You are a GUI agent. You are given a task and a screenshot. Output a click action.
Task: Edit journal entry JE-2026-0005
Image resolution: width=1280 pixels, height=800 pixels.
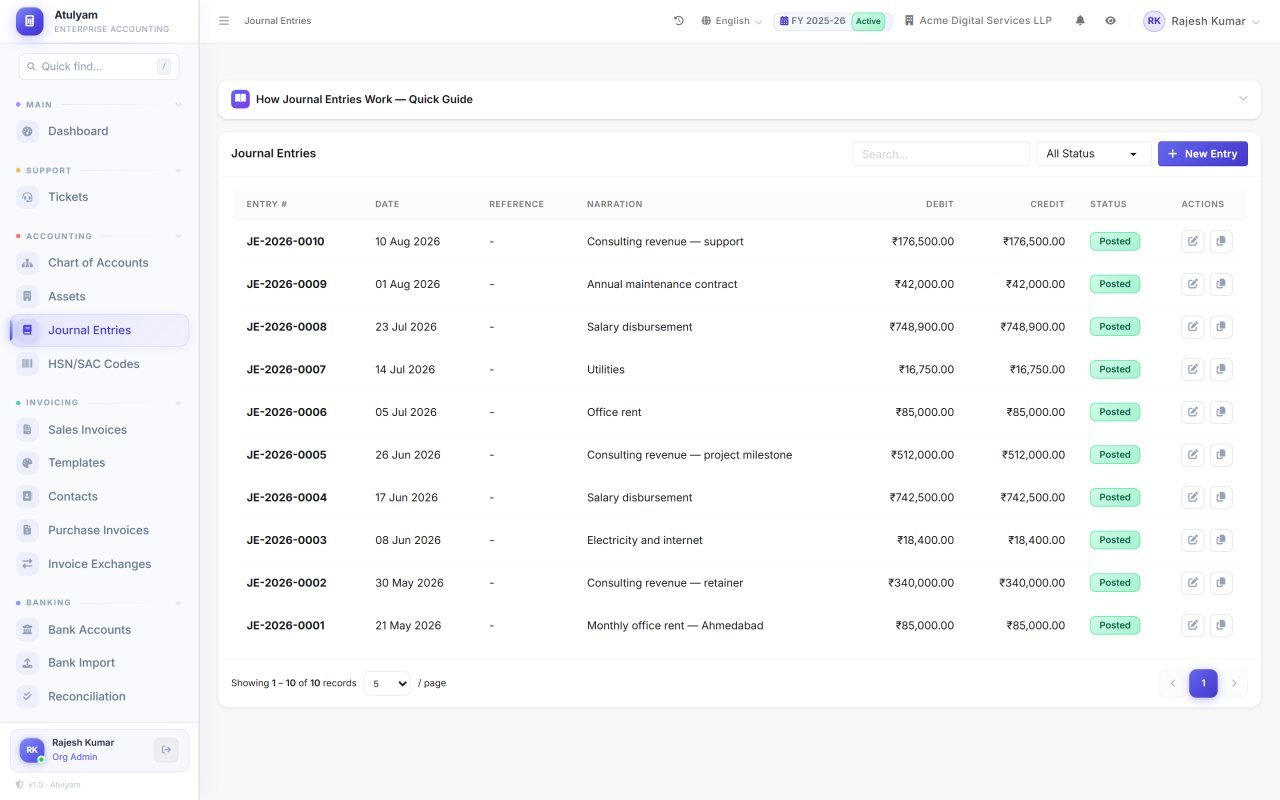tap(1192, 455)
